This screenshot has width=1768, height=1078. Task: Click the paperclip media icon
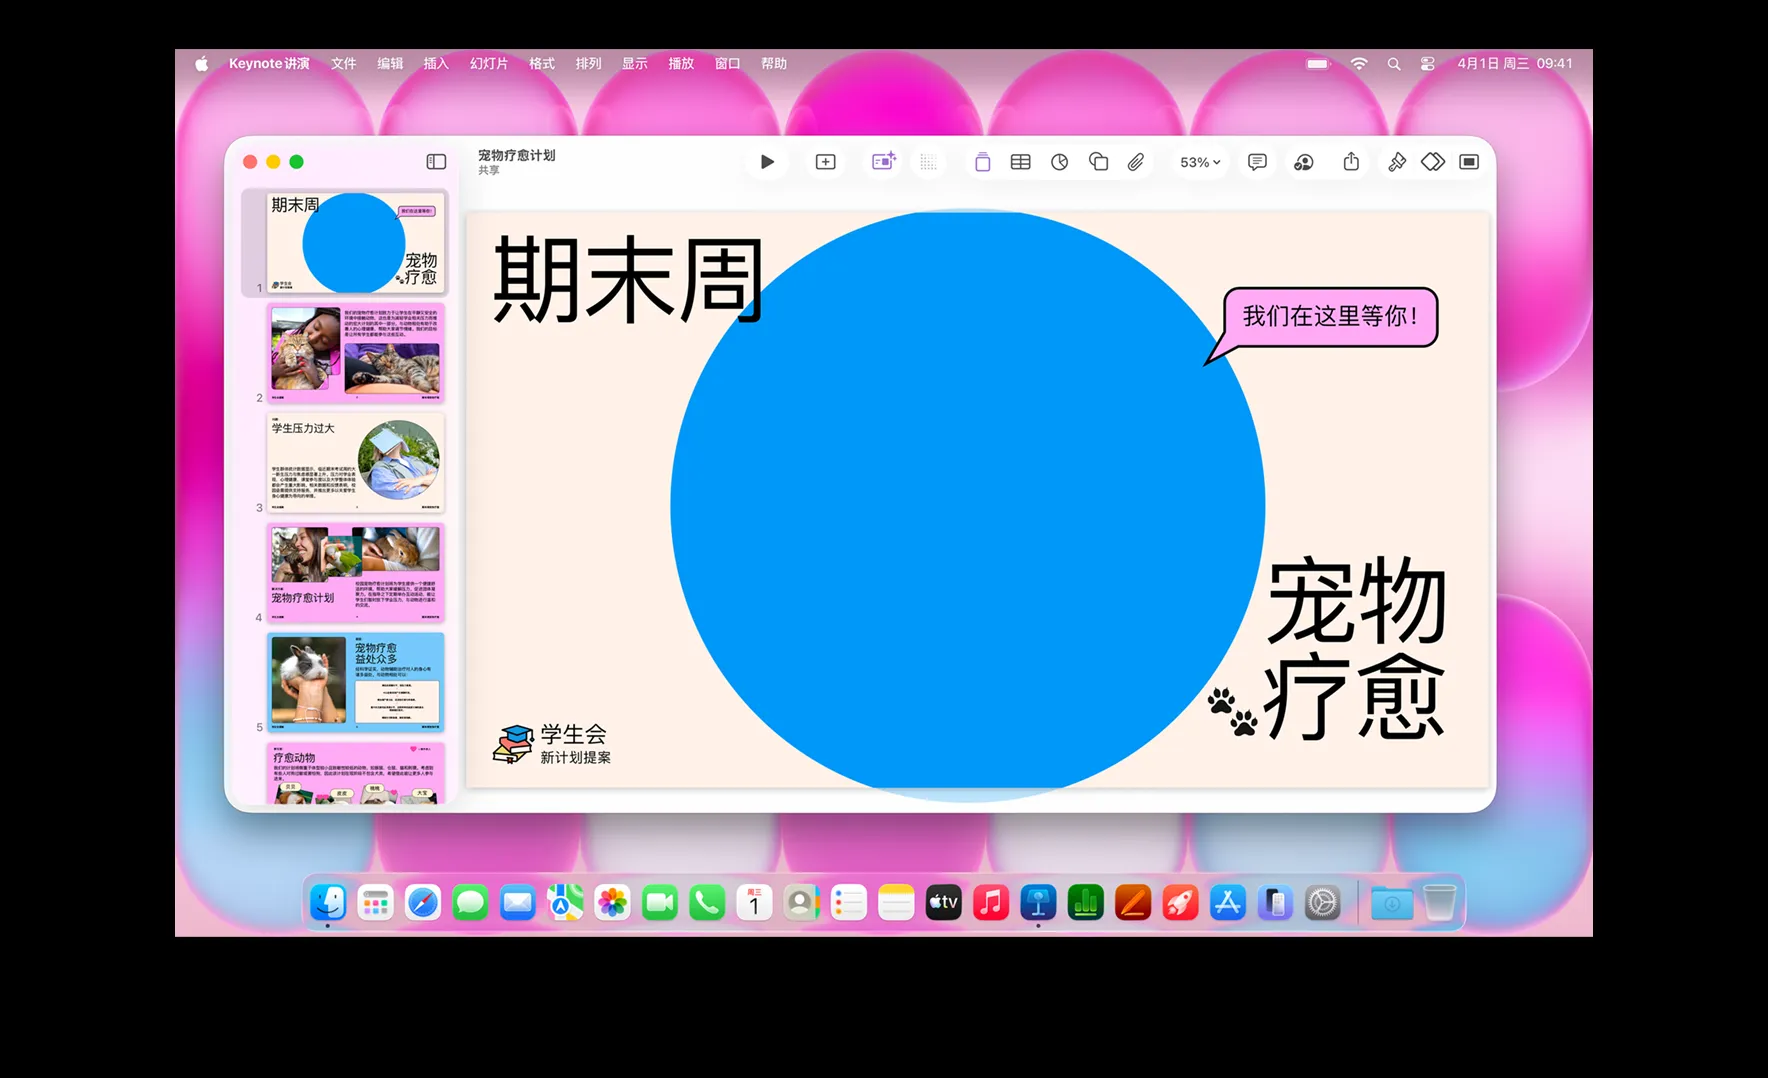(x=1136, y=162)
